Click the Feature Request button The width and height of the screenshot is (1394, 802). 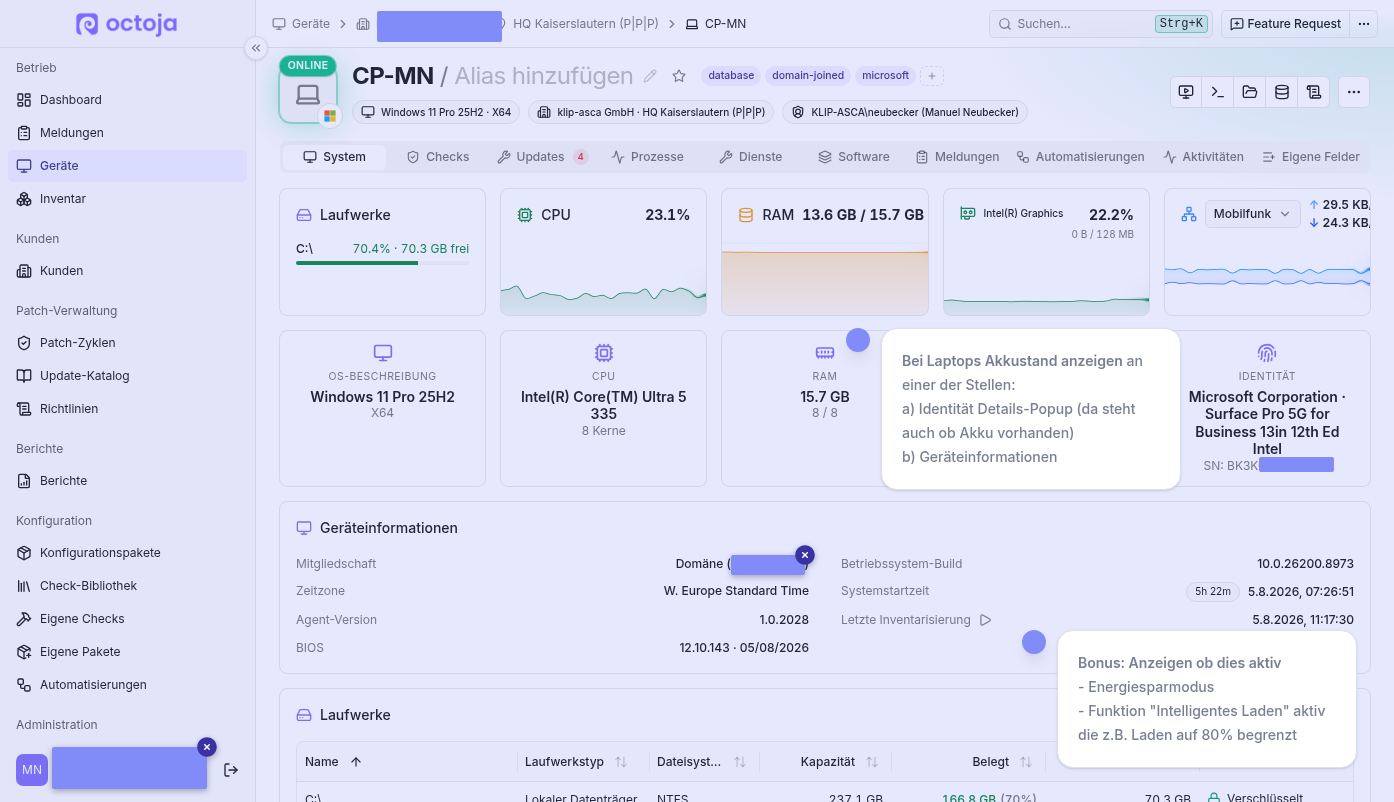1285,24
